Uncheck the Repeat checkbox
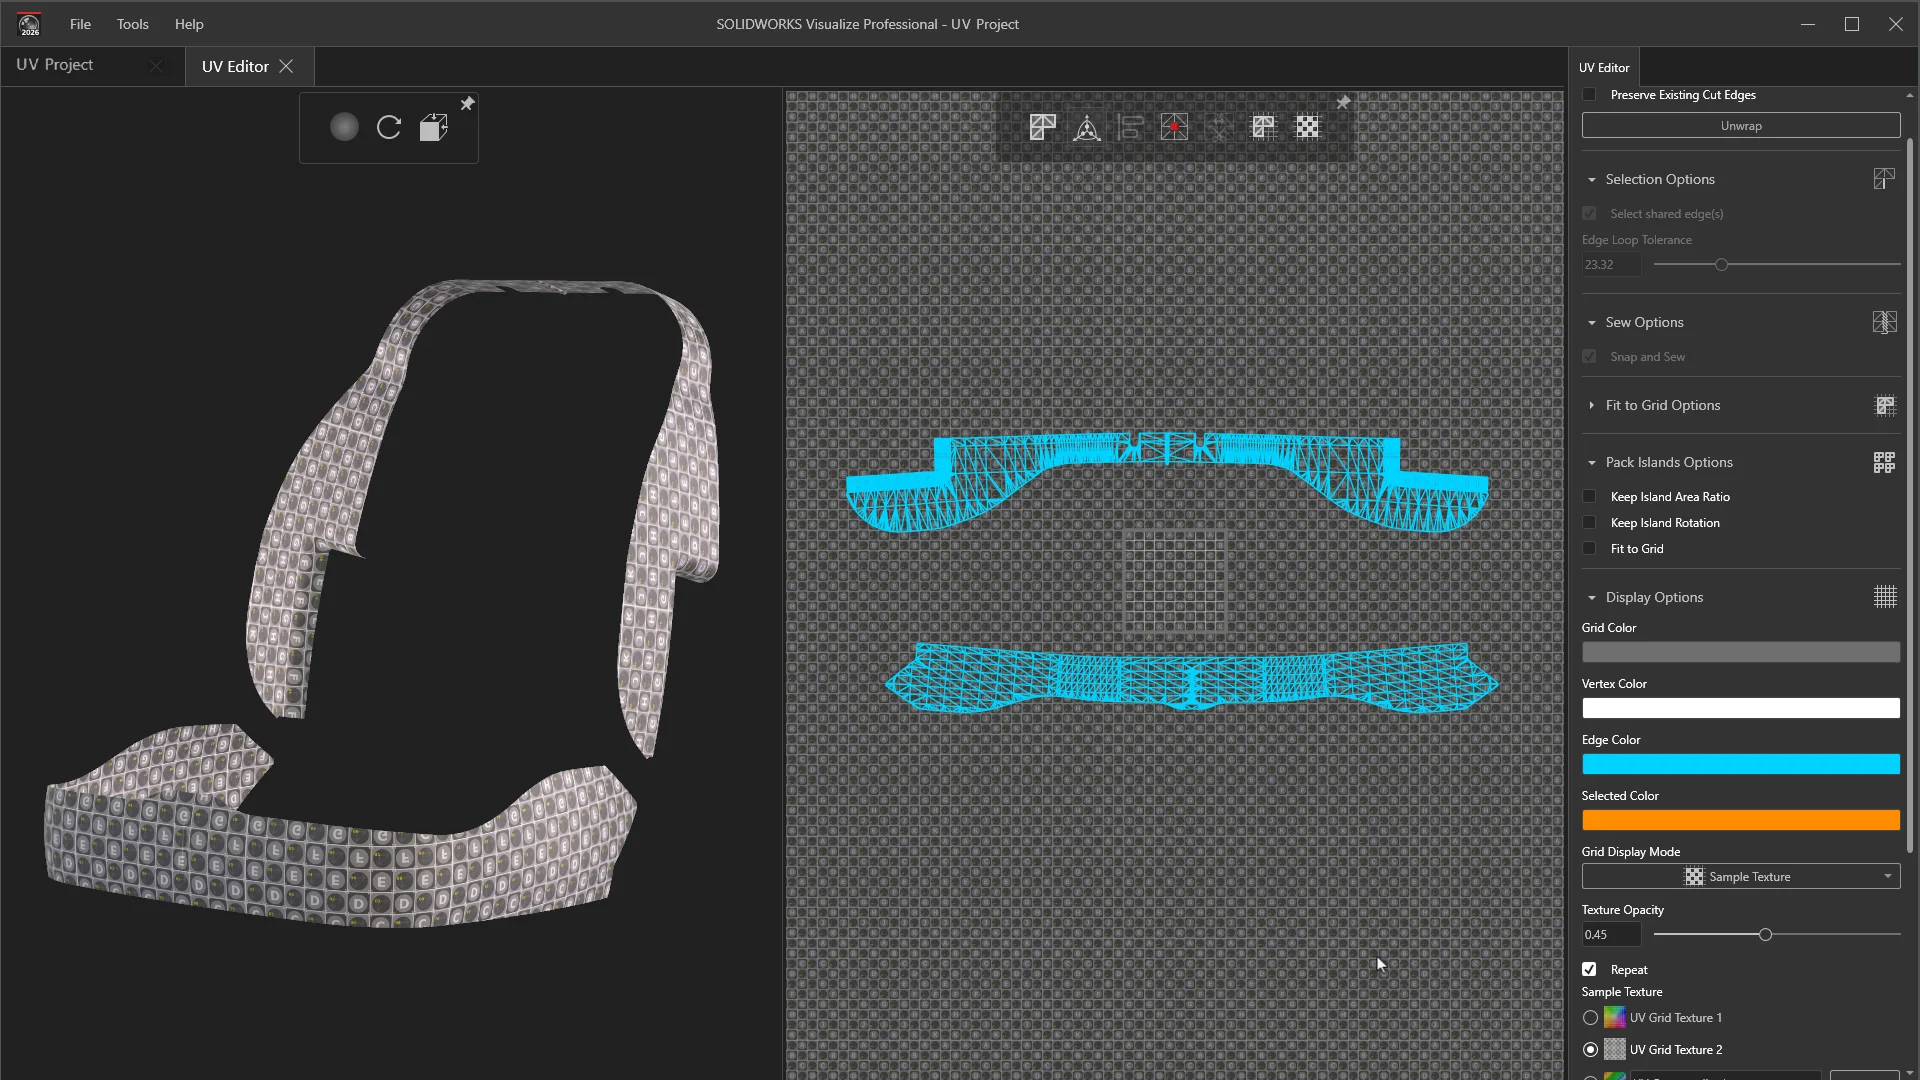The image size is (1920, 1080). 1589,970
